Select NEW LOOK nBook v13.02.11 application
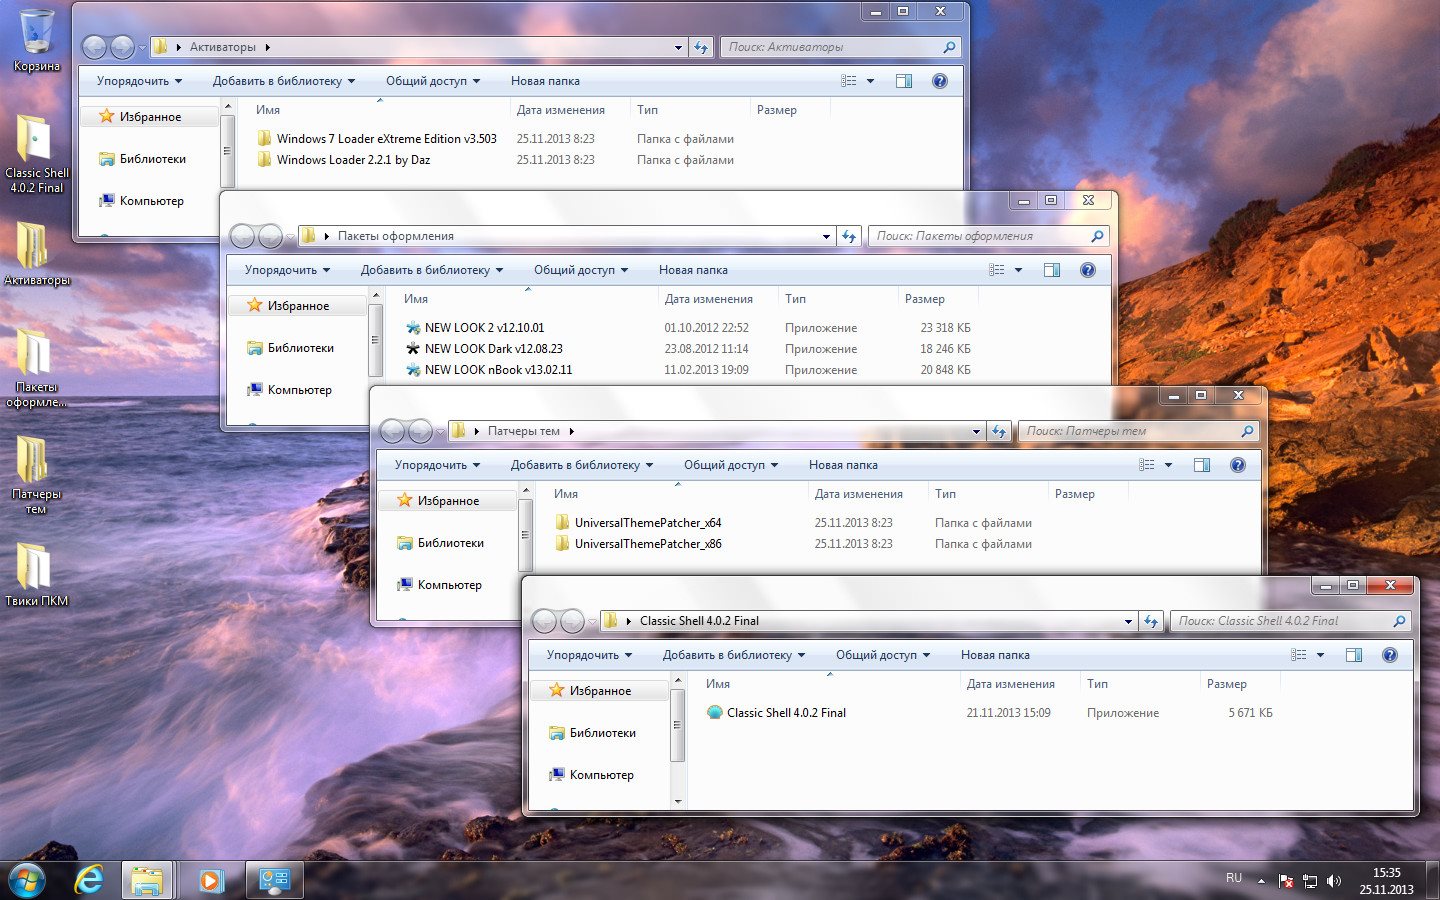 pyautogui.click(x=488, y=370)
